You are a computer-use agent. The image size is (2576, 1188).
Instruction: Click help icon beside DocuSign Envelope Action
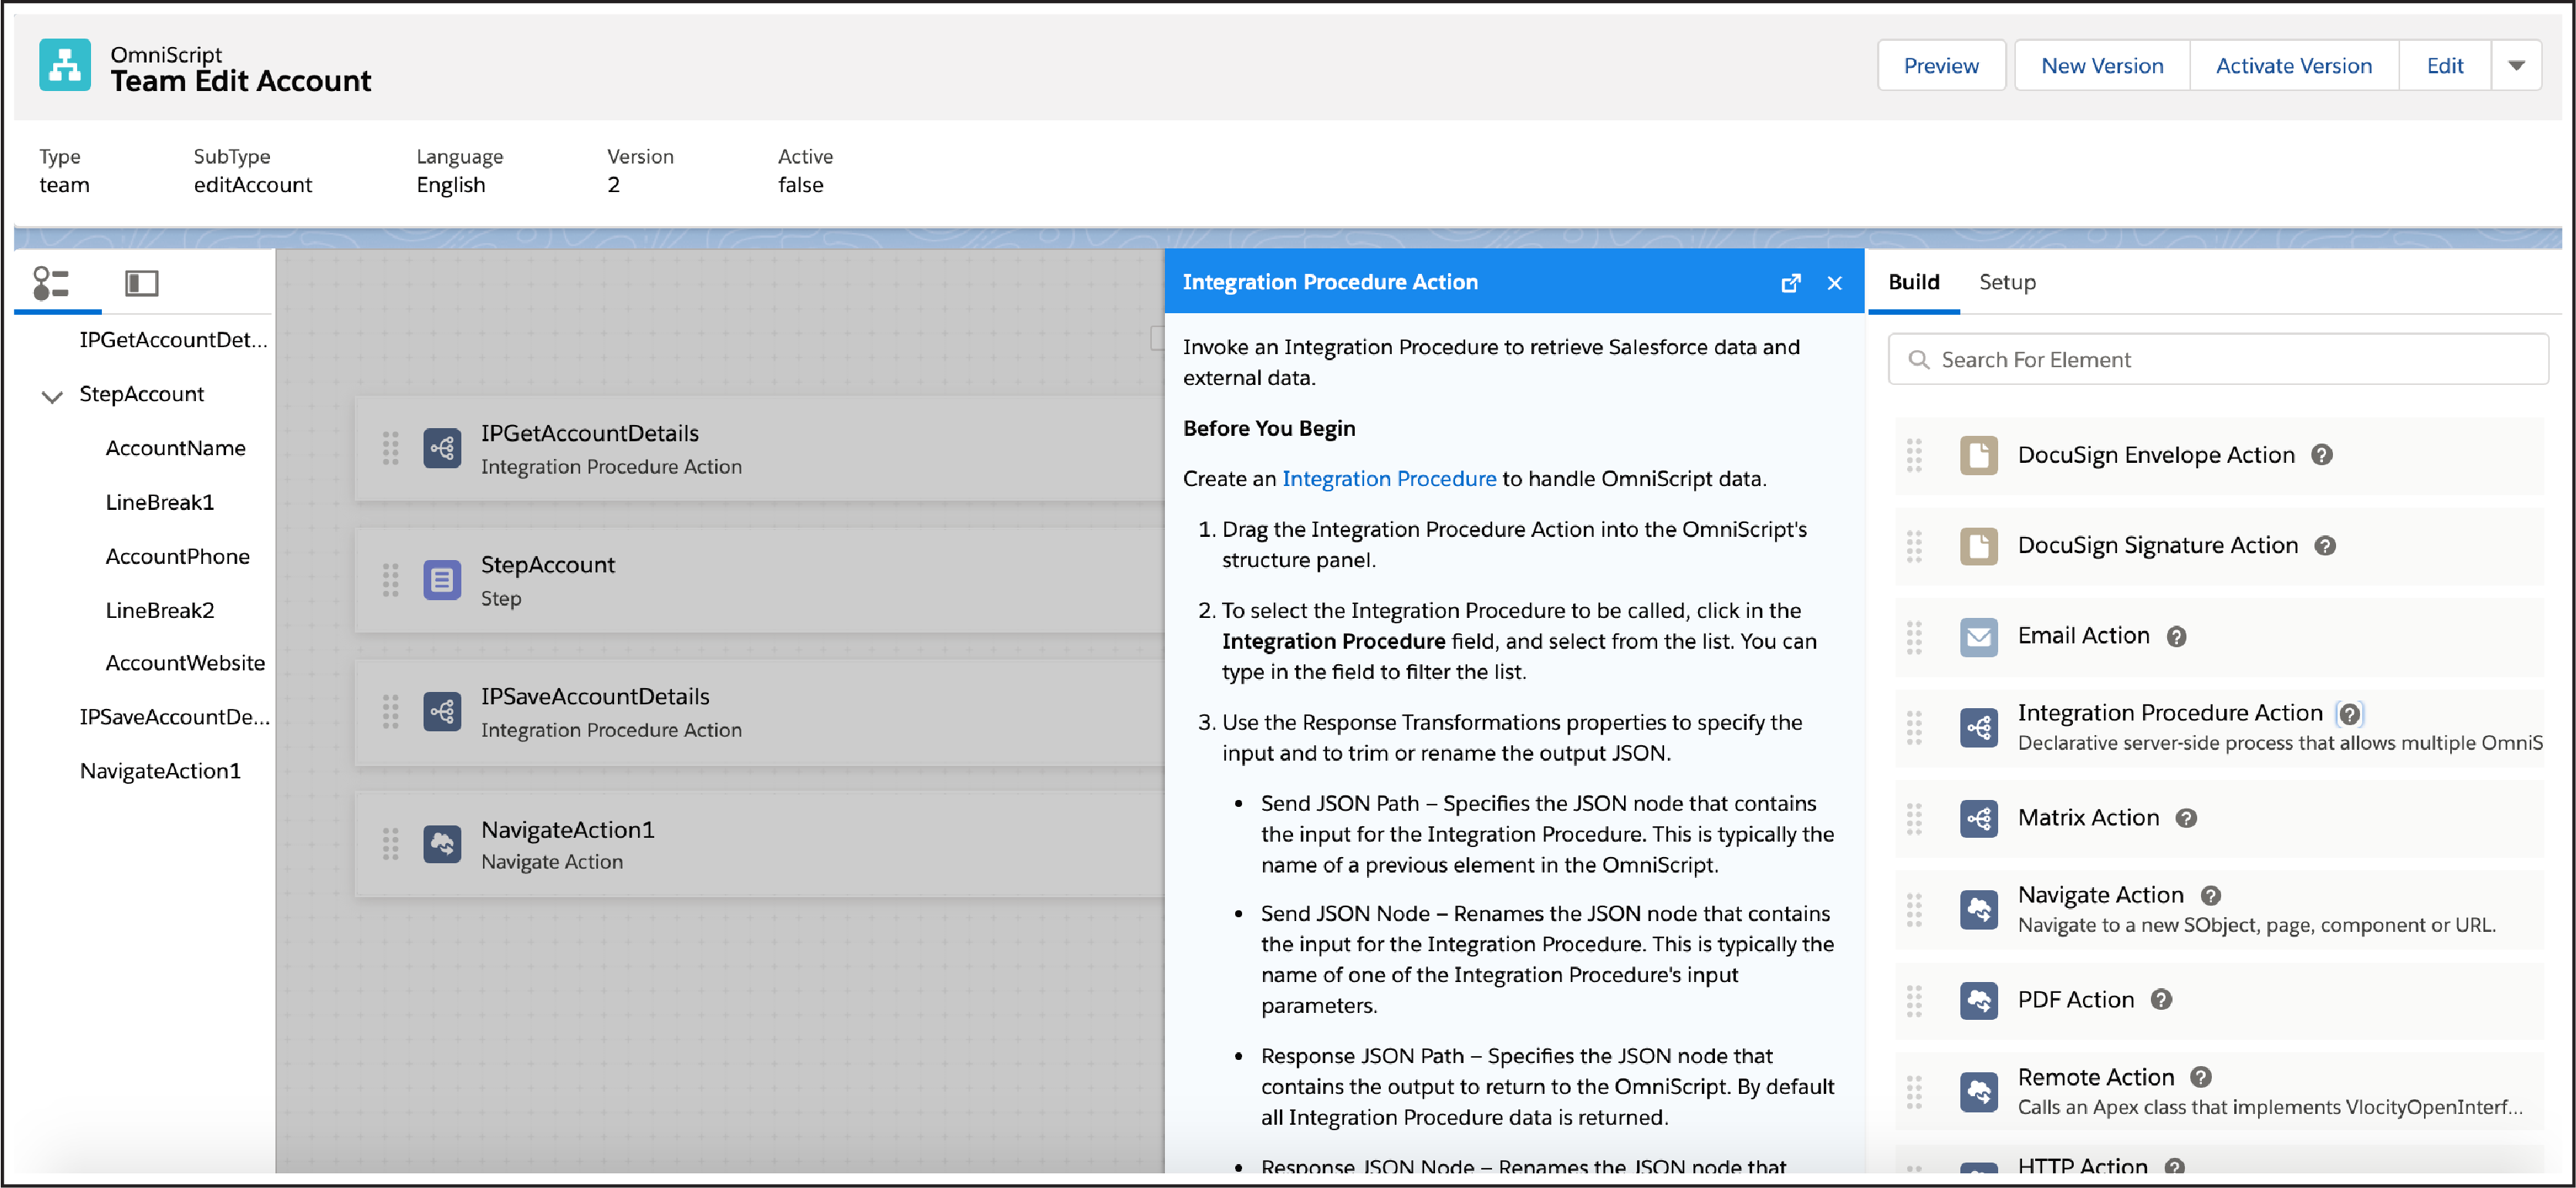(2322, 455)
